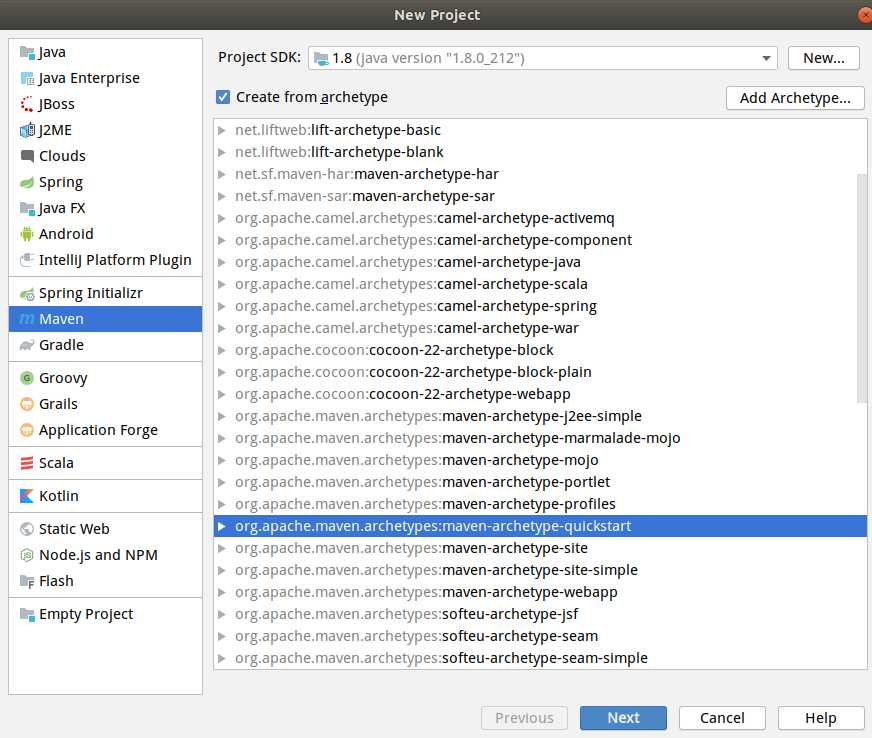
Task: Select the Java project type icon
Action: click(27, 52)
